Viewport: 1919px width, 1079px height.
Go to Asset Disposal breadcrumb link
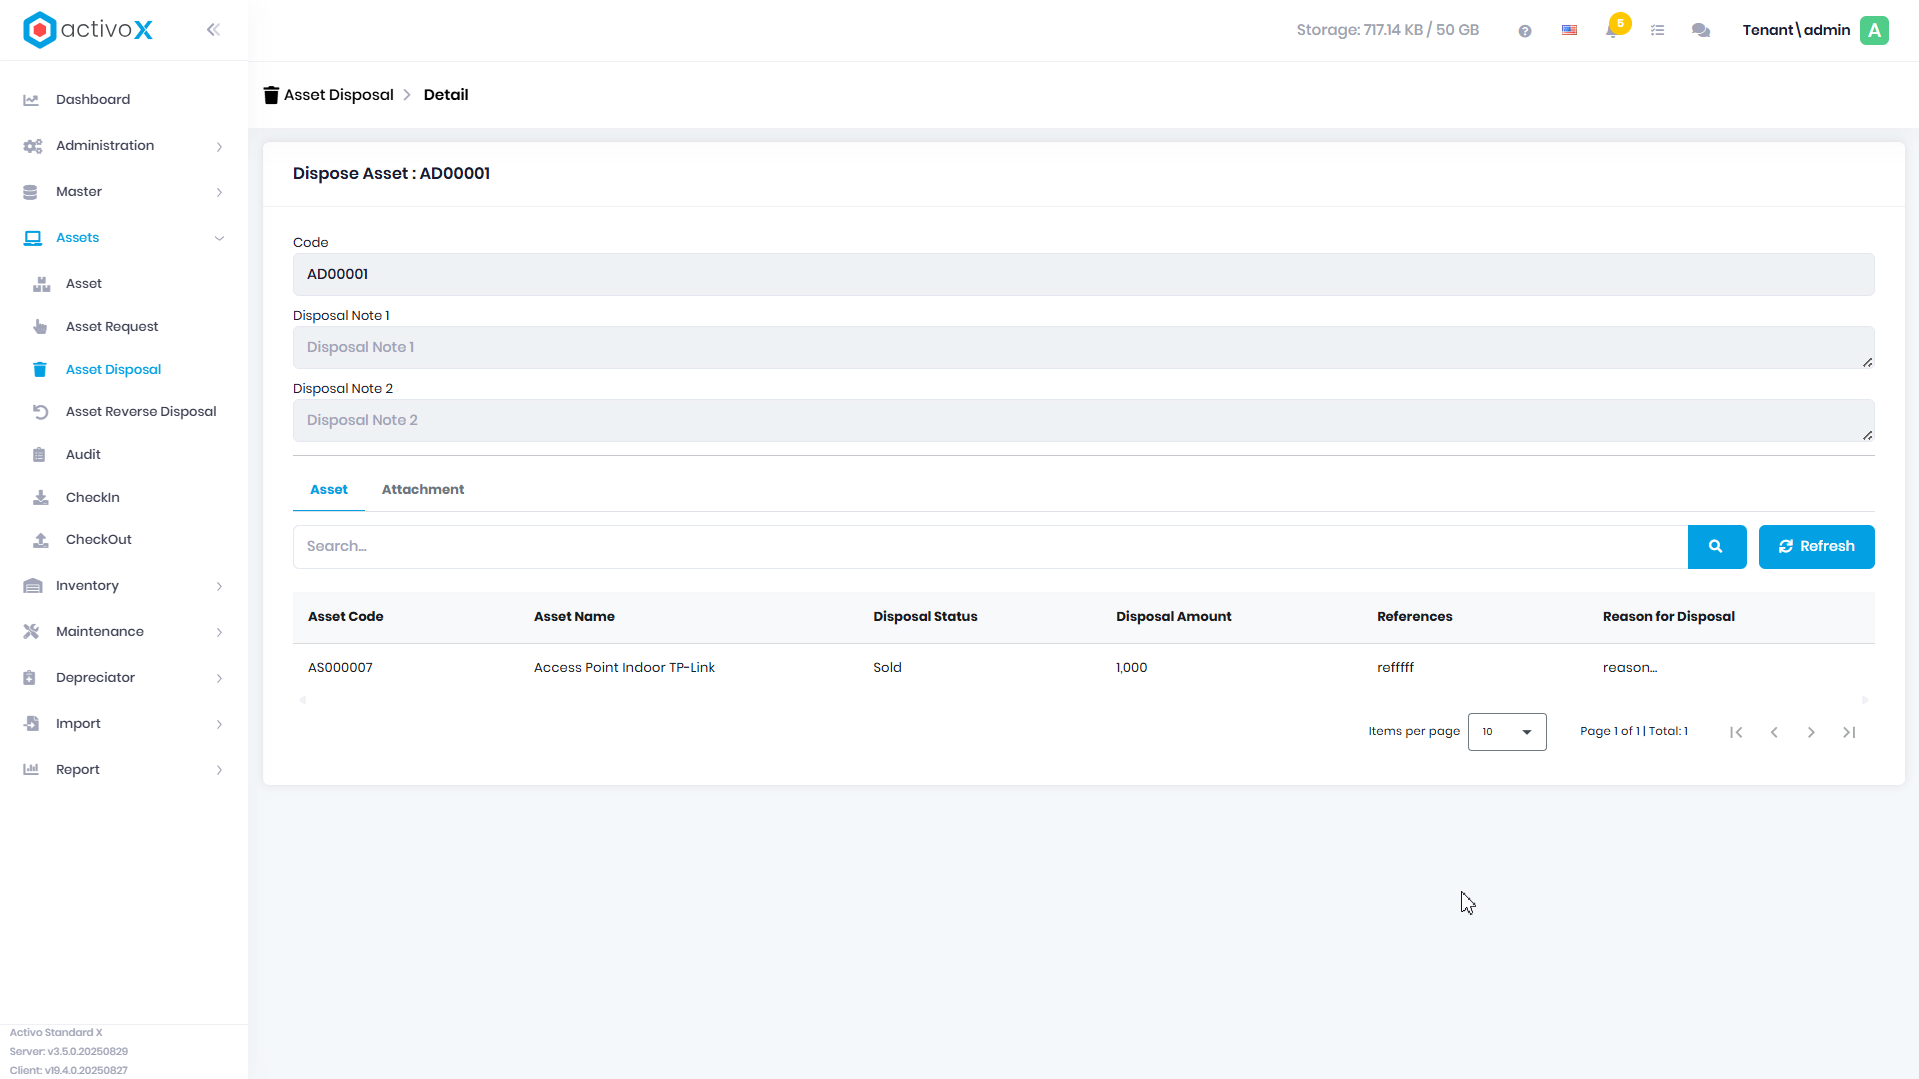coord(339,95)
